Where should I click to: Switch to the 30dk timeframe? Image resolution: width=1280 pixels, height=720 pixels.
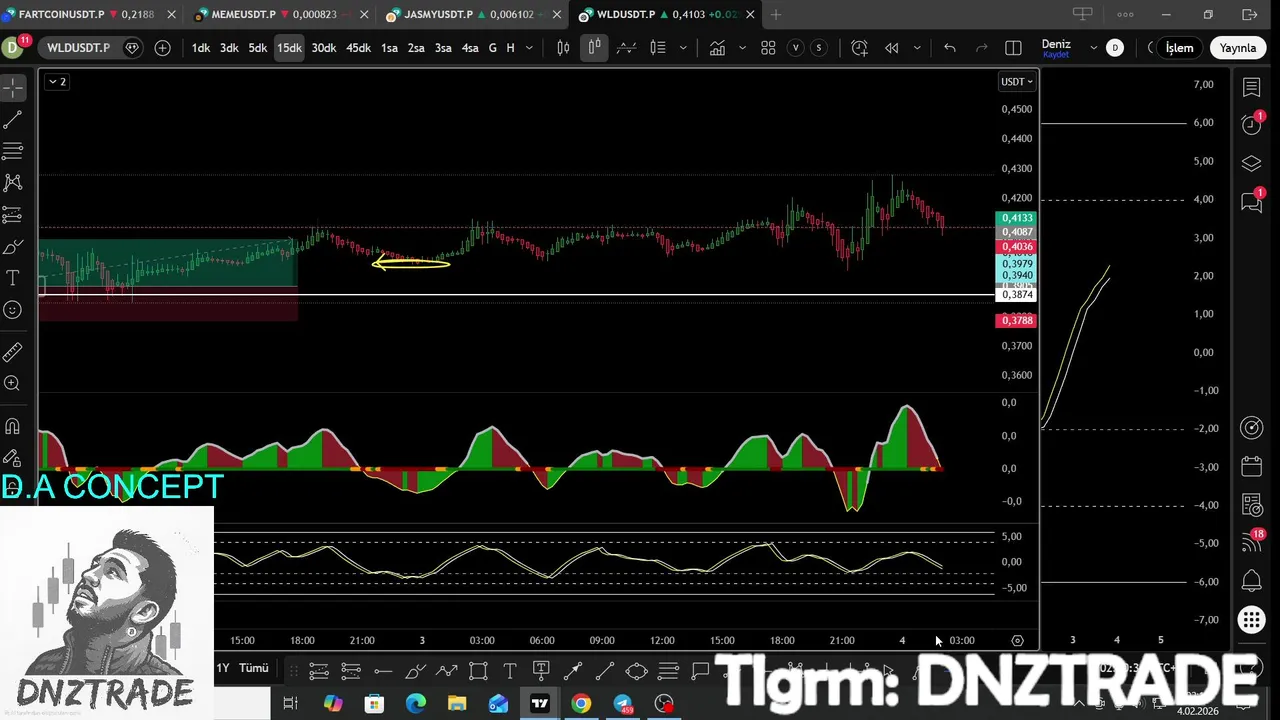click(324, 48)
